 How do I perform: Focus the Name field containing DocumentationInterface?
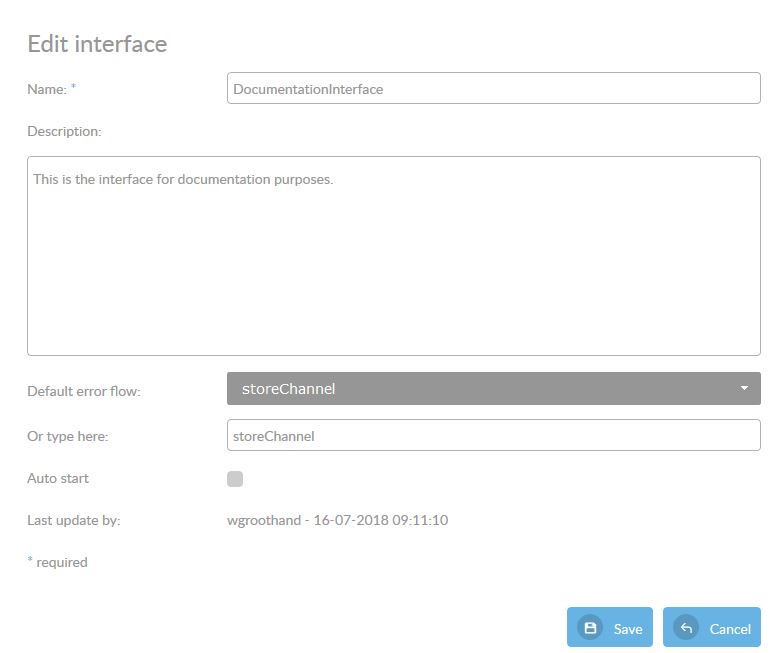point(493,88)
